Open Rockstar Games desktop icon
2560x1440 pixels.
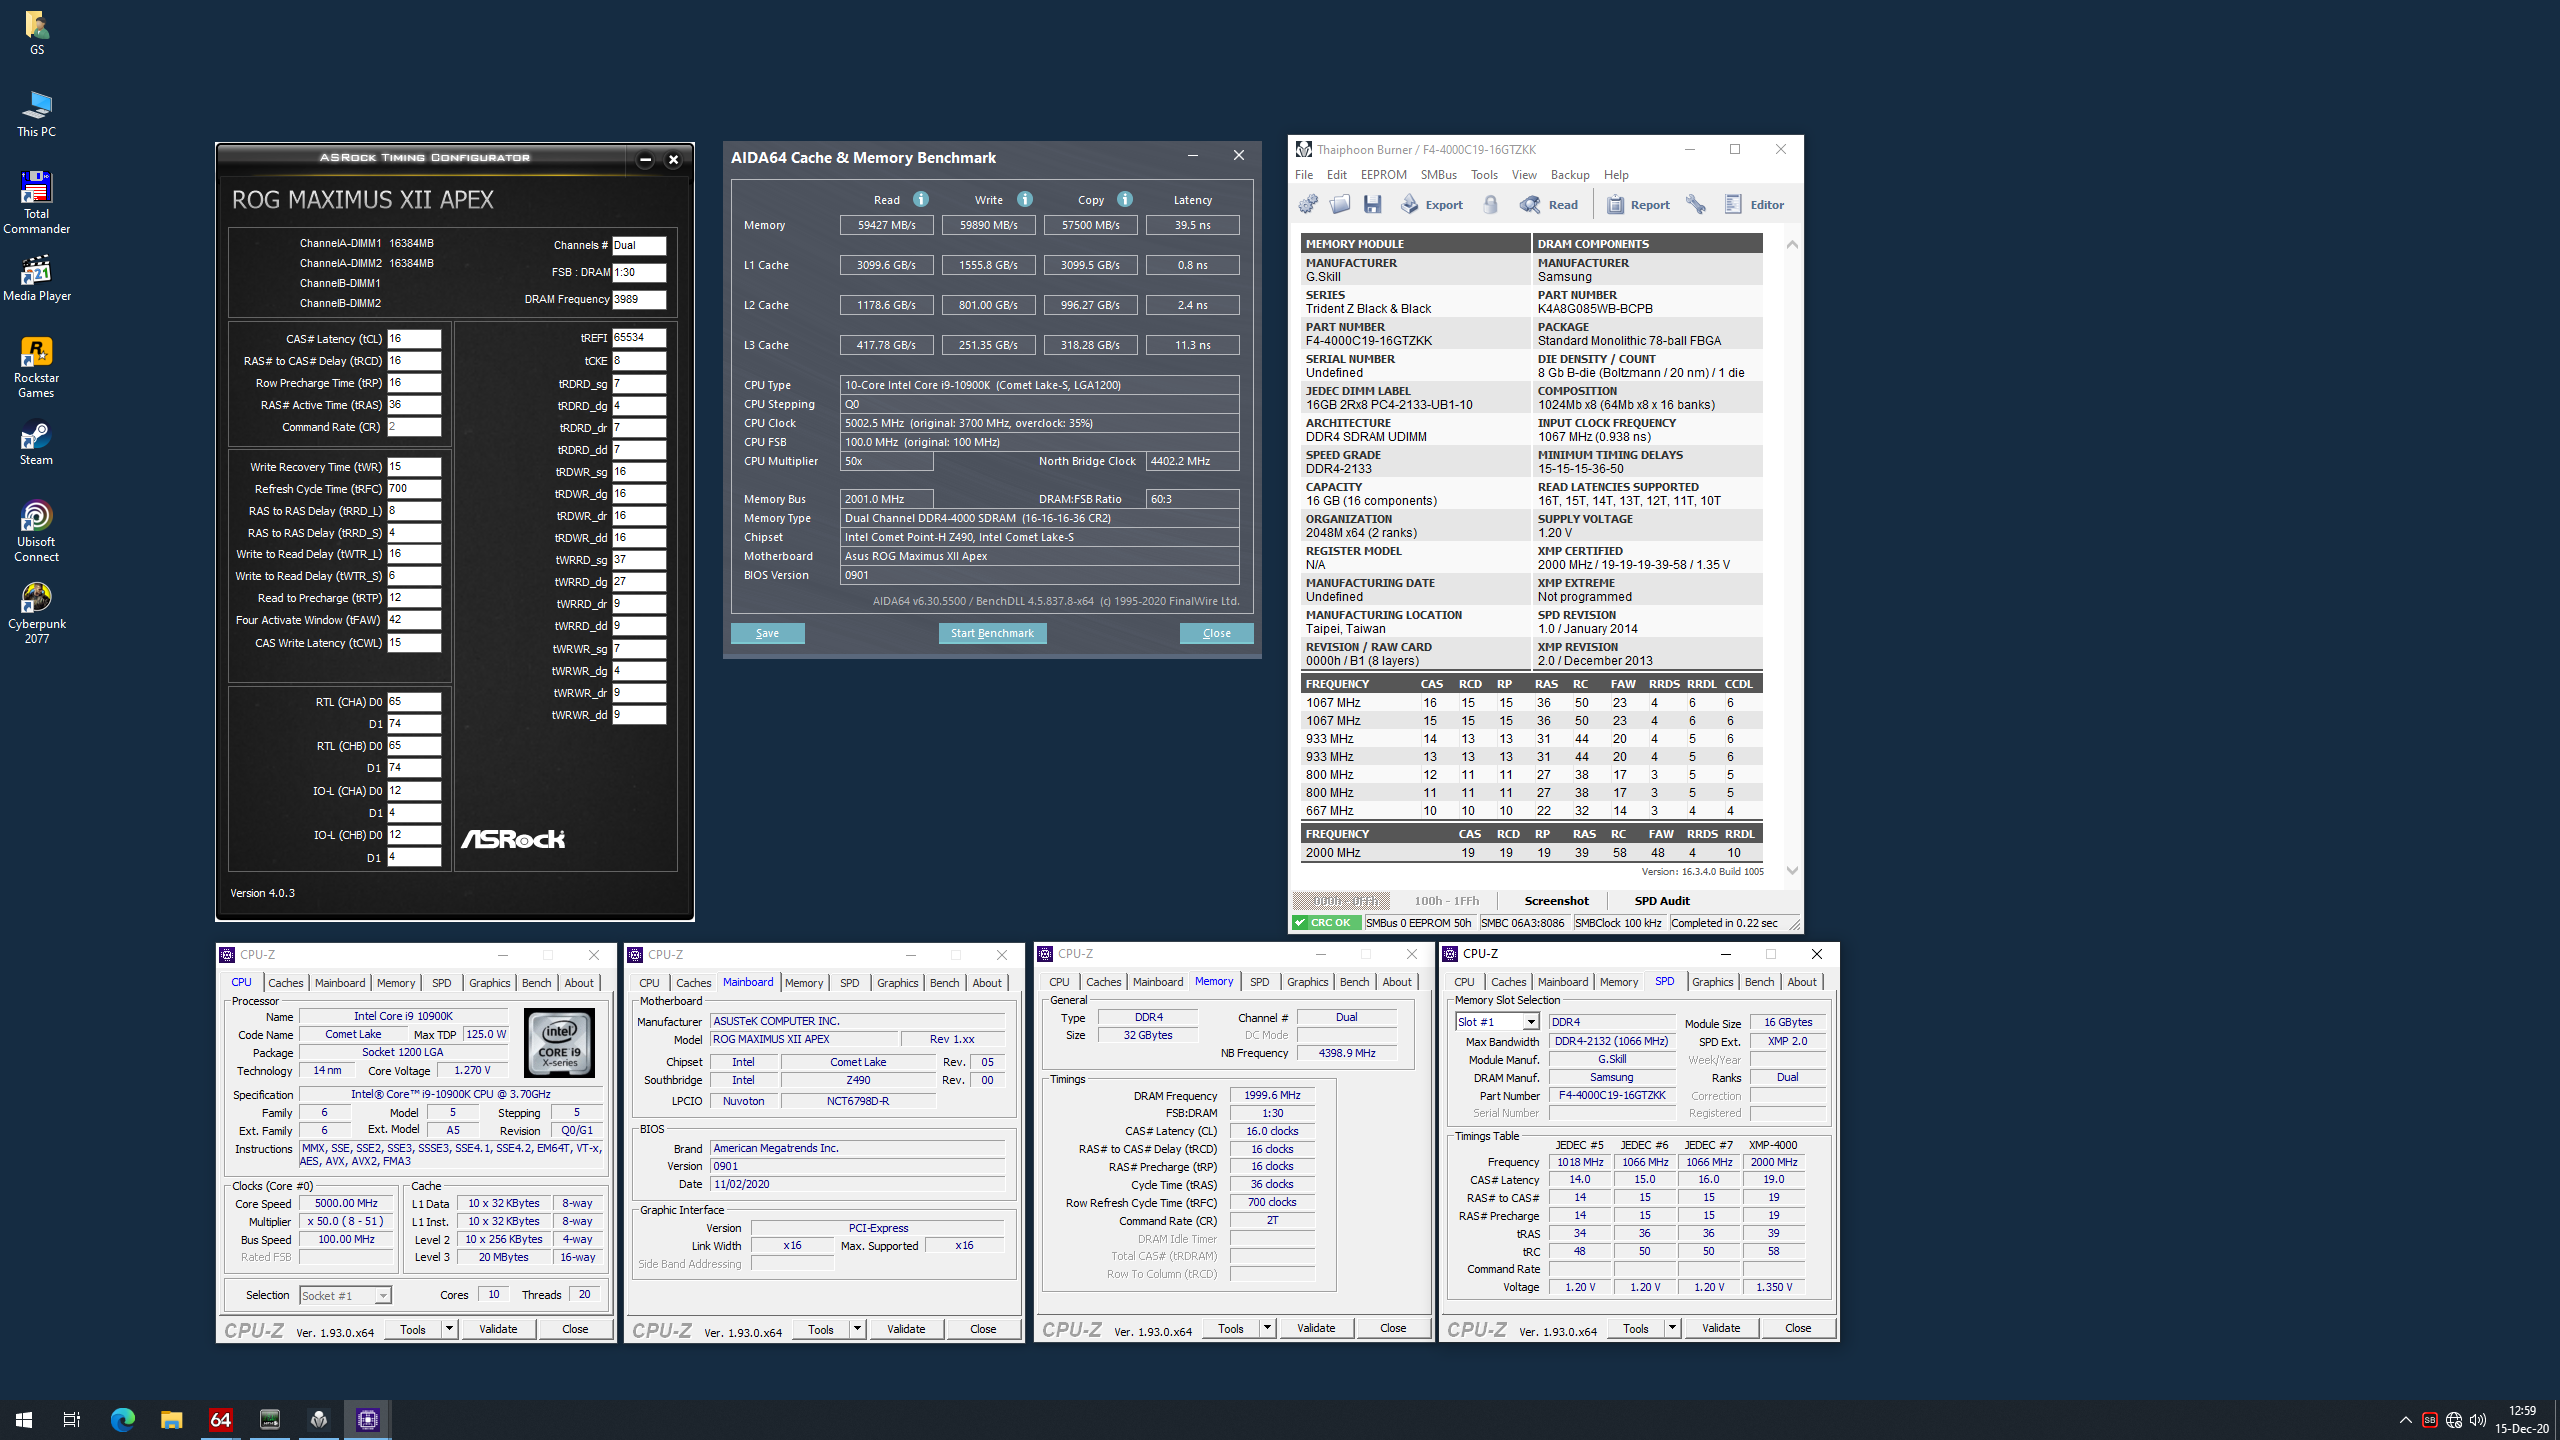(x=36, y=368)
